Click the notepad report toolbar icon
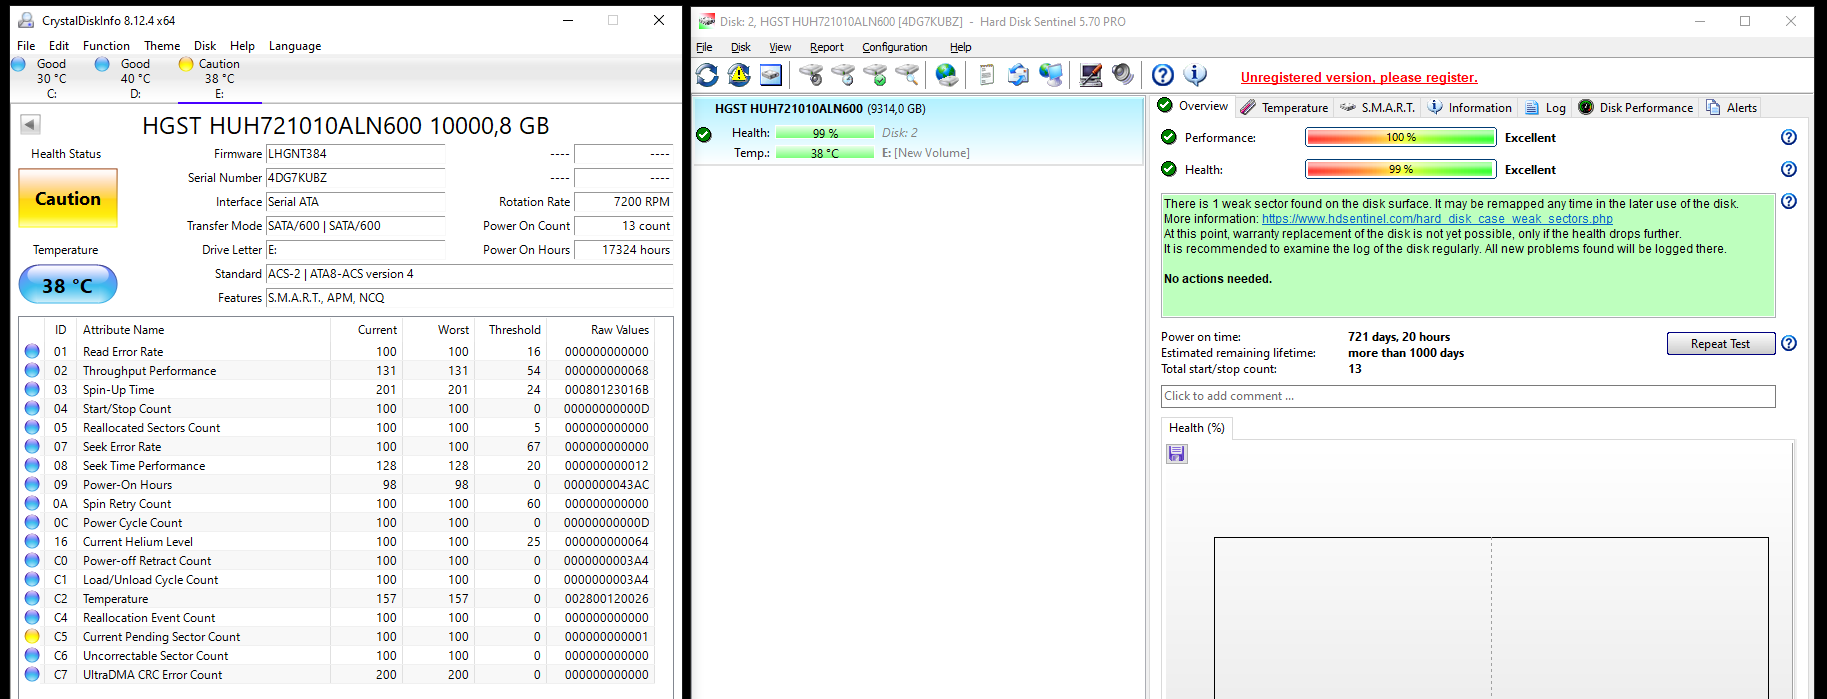The height and width of the screenshot is (699, 1827). 986,75
